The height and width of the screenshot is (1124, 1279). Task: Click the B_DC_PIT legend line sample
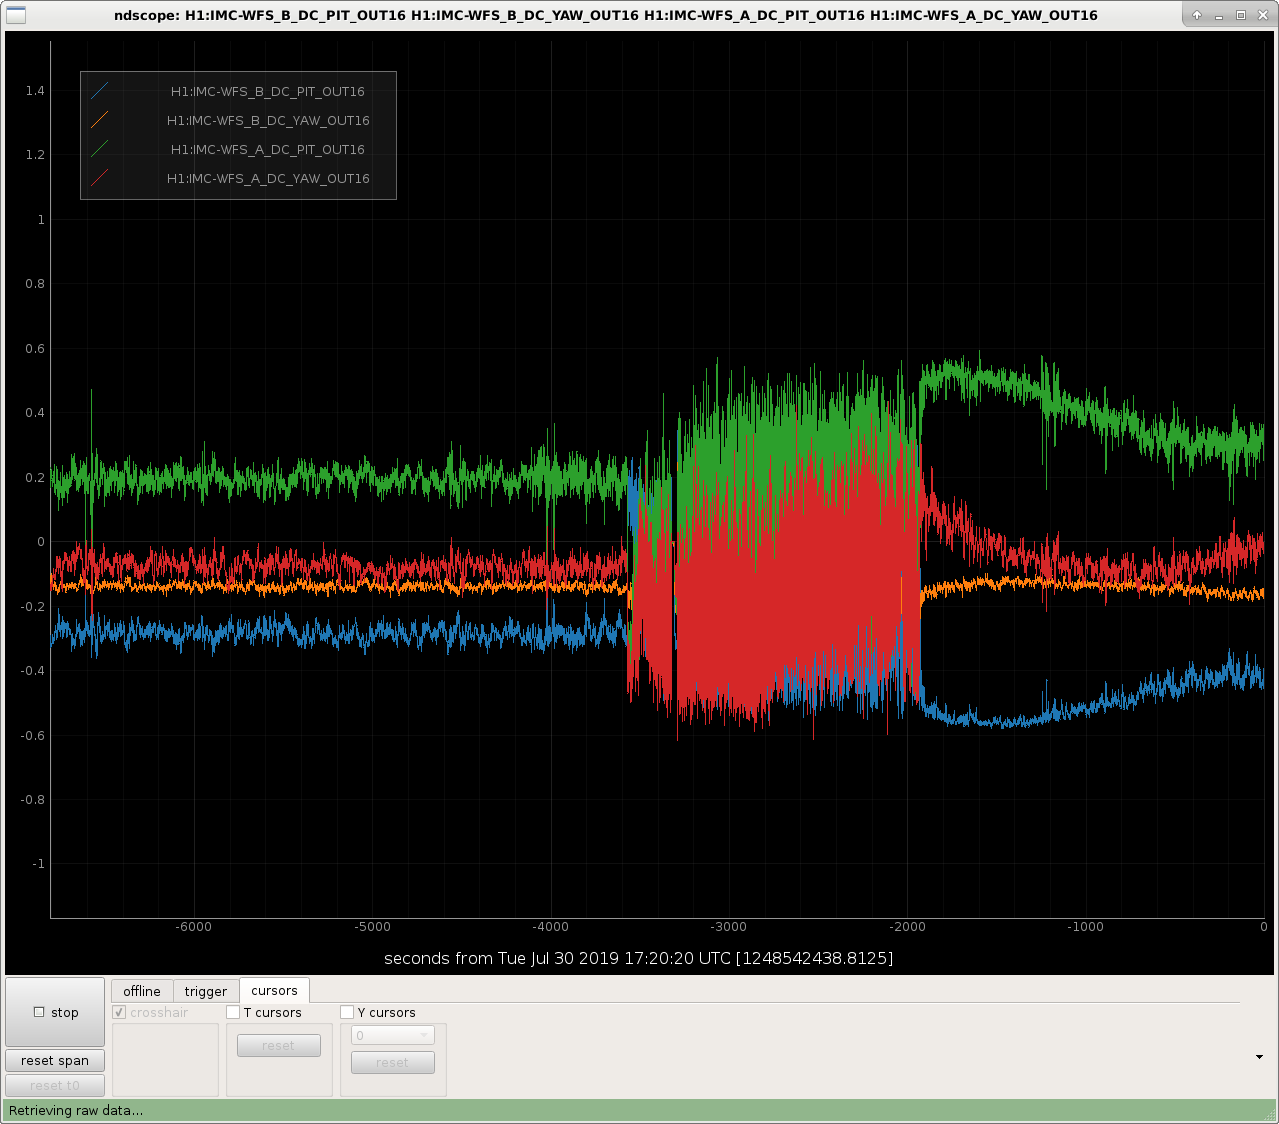pyautogui.click(x=100, y=91)
